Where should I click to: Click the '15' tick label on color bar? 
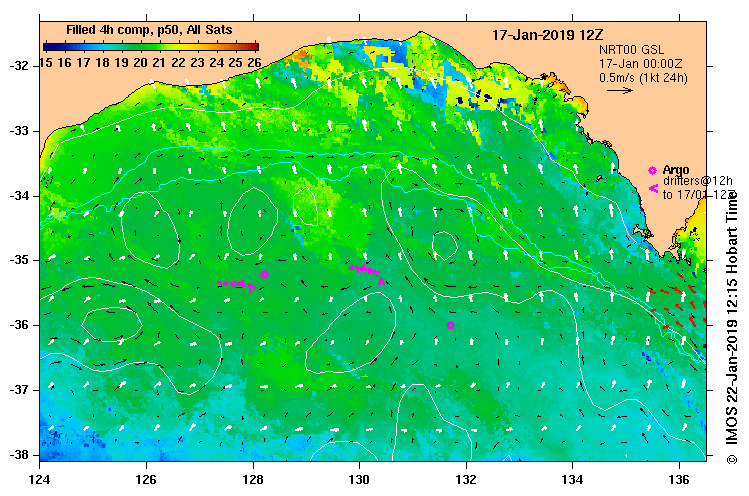tap(46, 63)
